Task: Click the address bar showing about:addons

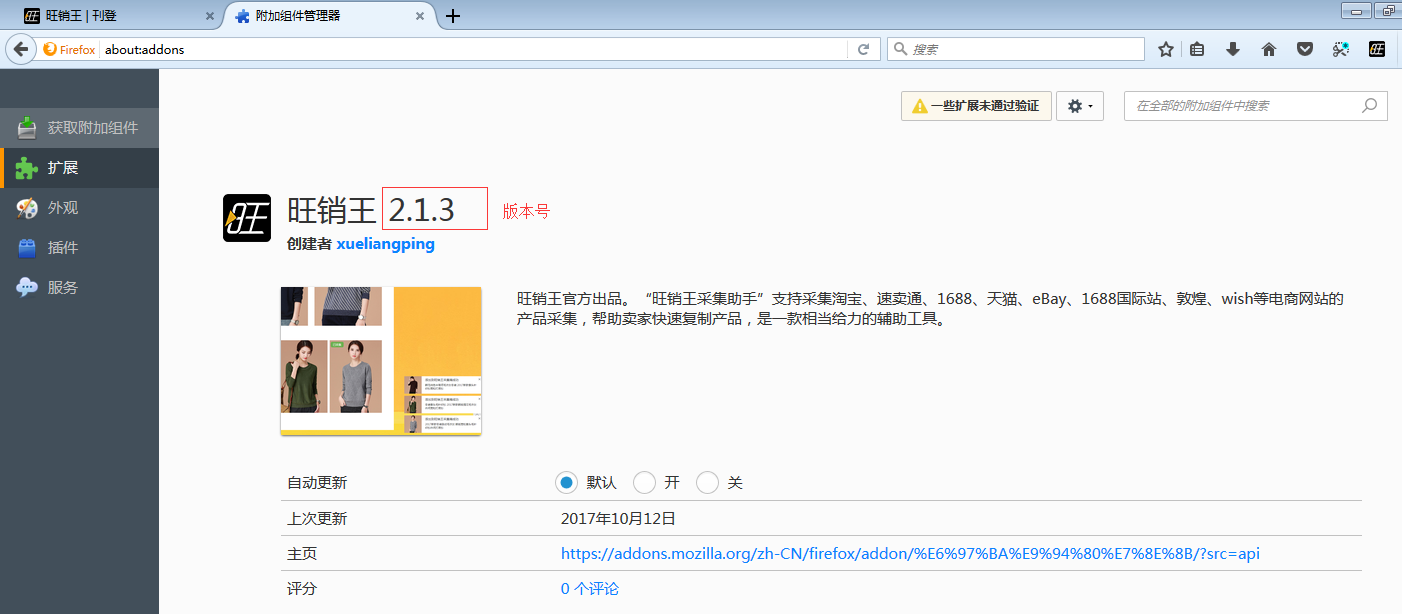Action: coord(475,49)
